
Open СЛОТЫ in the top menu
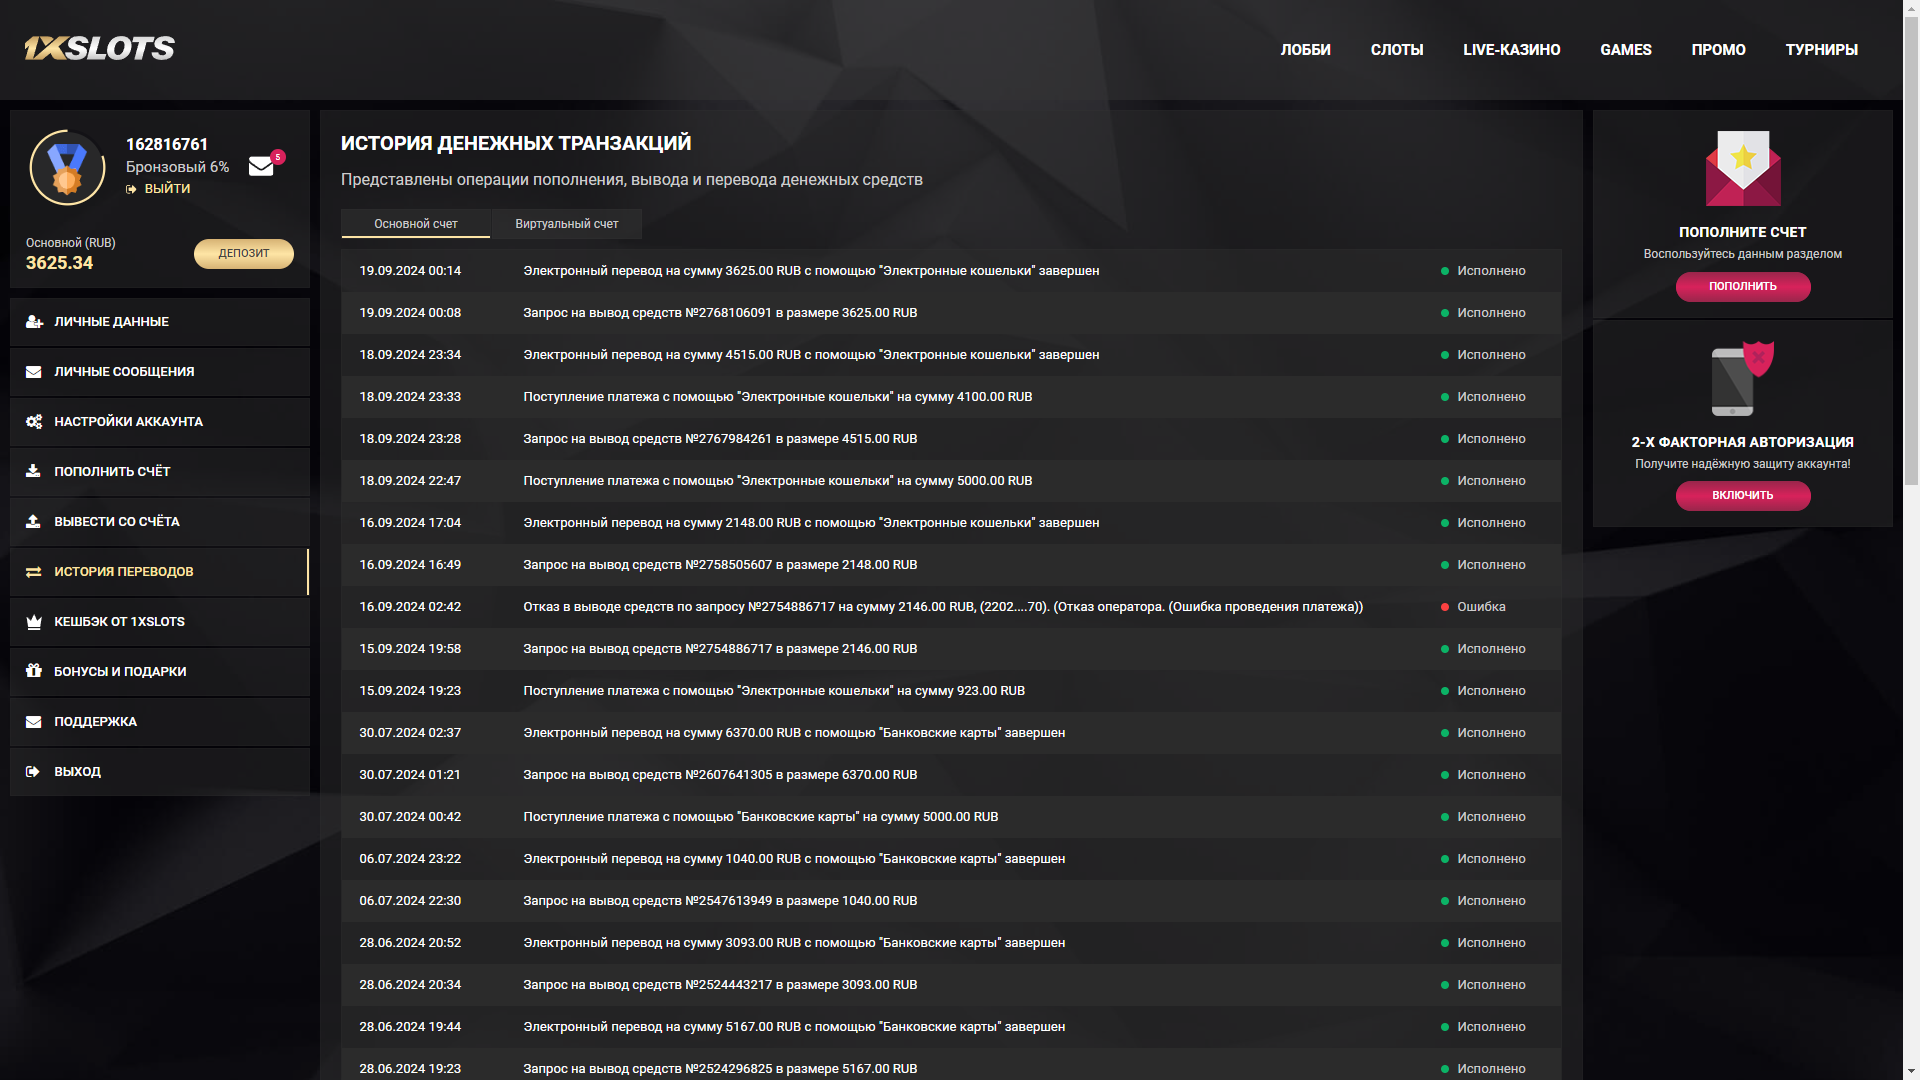(x=1396, y=50)
